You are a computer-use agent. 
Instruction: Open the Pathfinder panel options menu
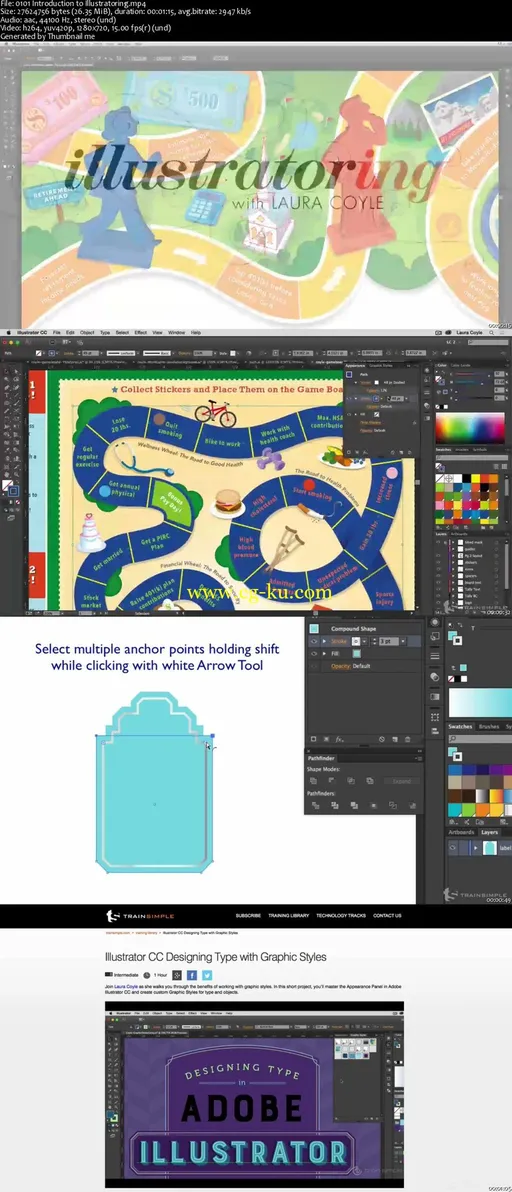point(419,759)
